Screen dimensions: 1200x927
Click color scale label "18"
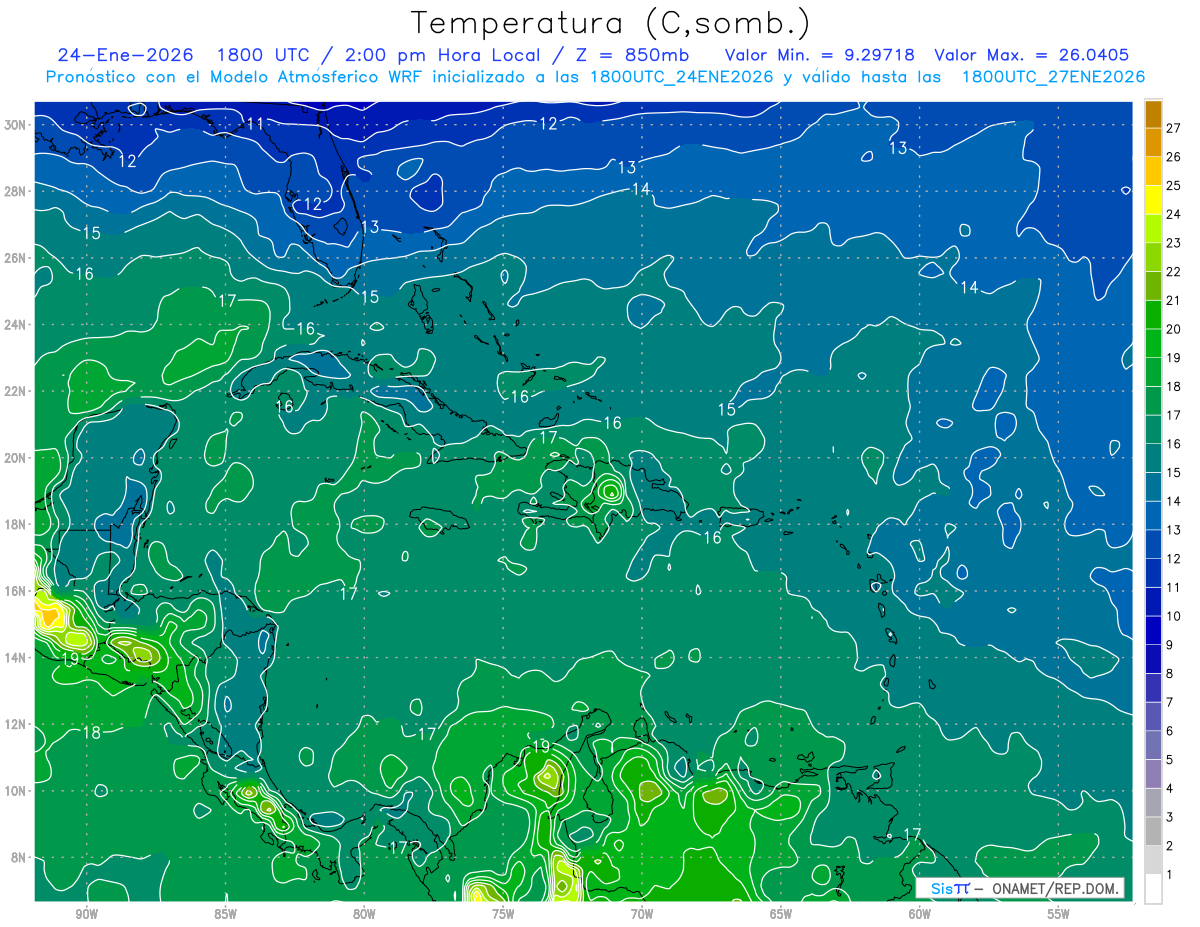[1174, 387]
